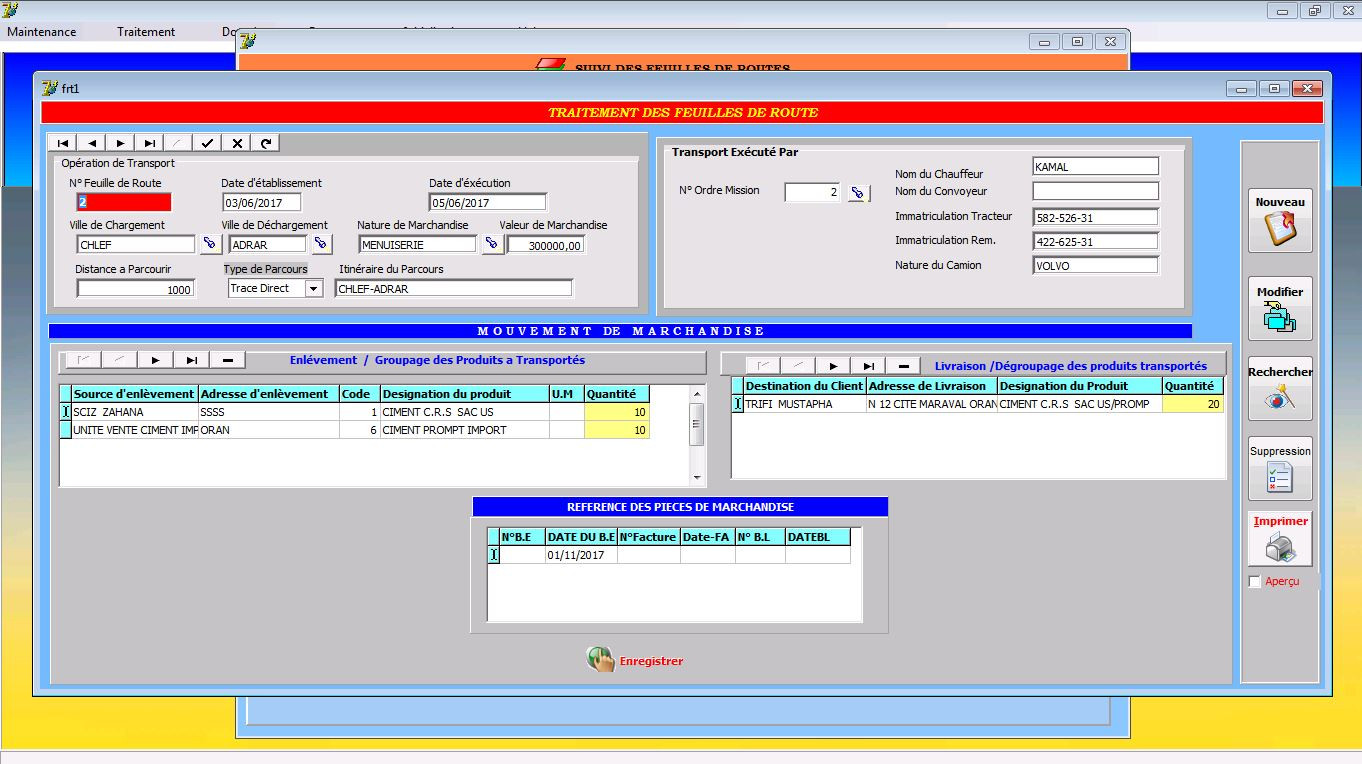Click Code 6 cell in Enlèvement grid
The height and width of the screenshot is (764, 1362).
coord(359,430)
